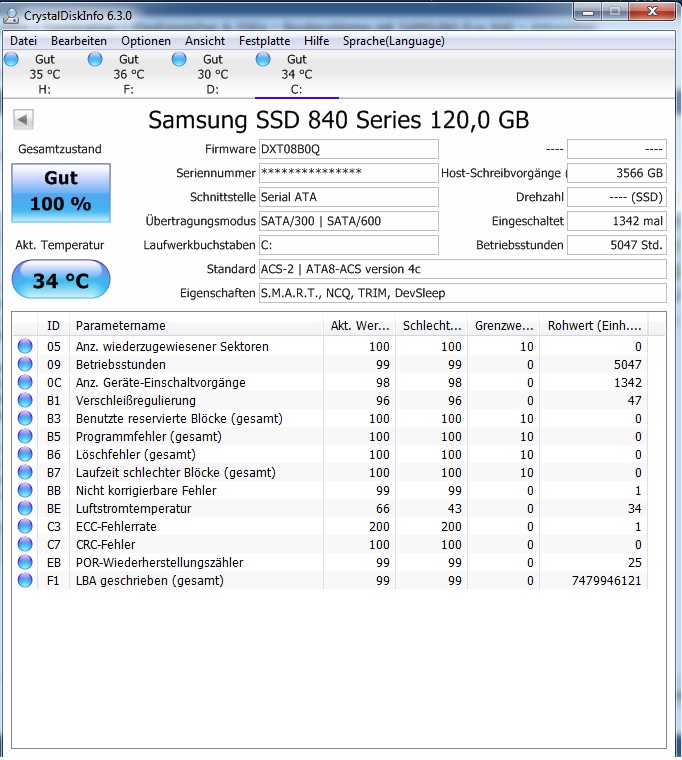Click the Betriebsstunden value 5047 Std.
Screen dimensions: 682x760
617,245
